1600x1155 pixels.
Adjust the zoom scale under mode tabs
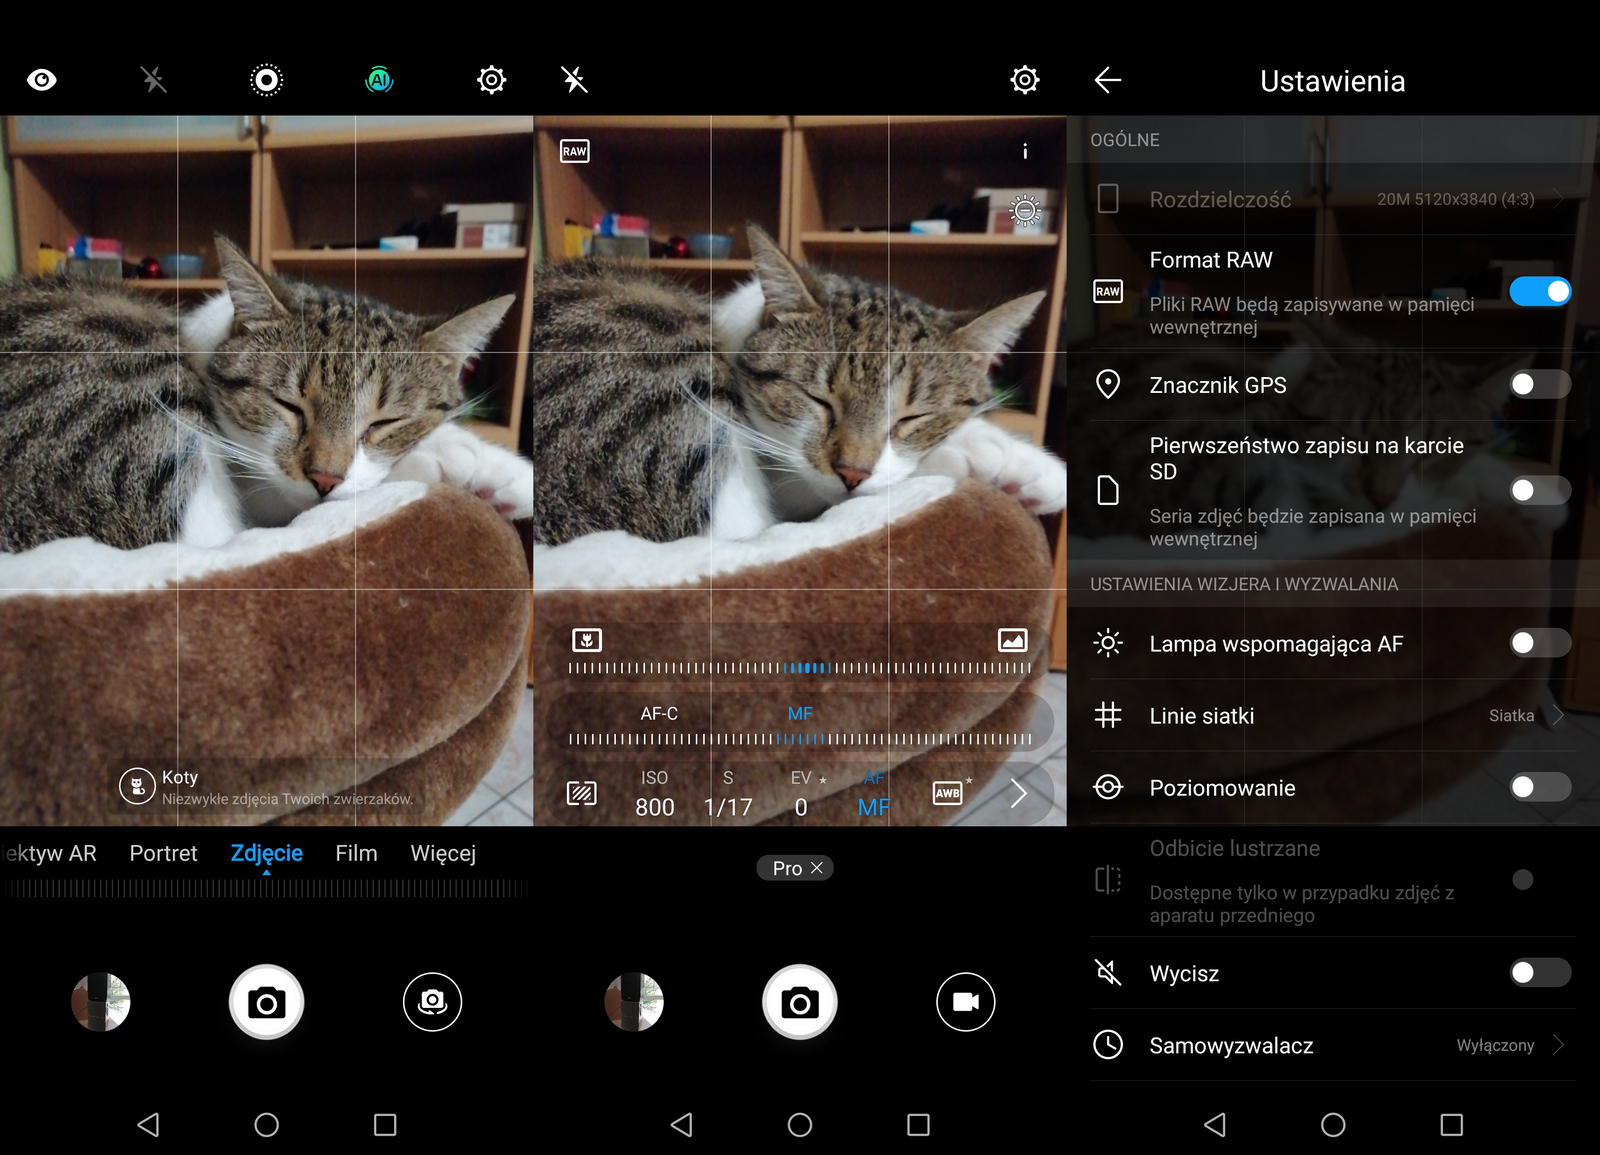pos(266,889)
